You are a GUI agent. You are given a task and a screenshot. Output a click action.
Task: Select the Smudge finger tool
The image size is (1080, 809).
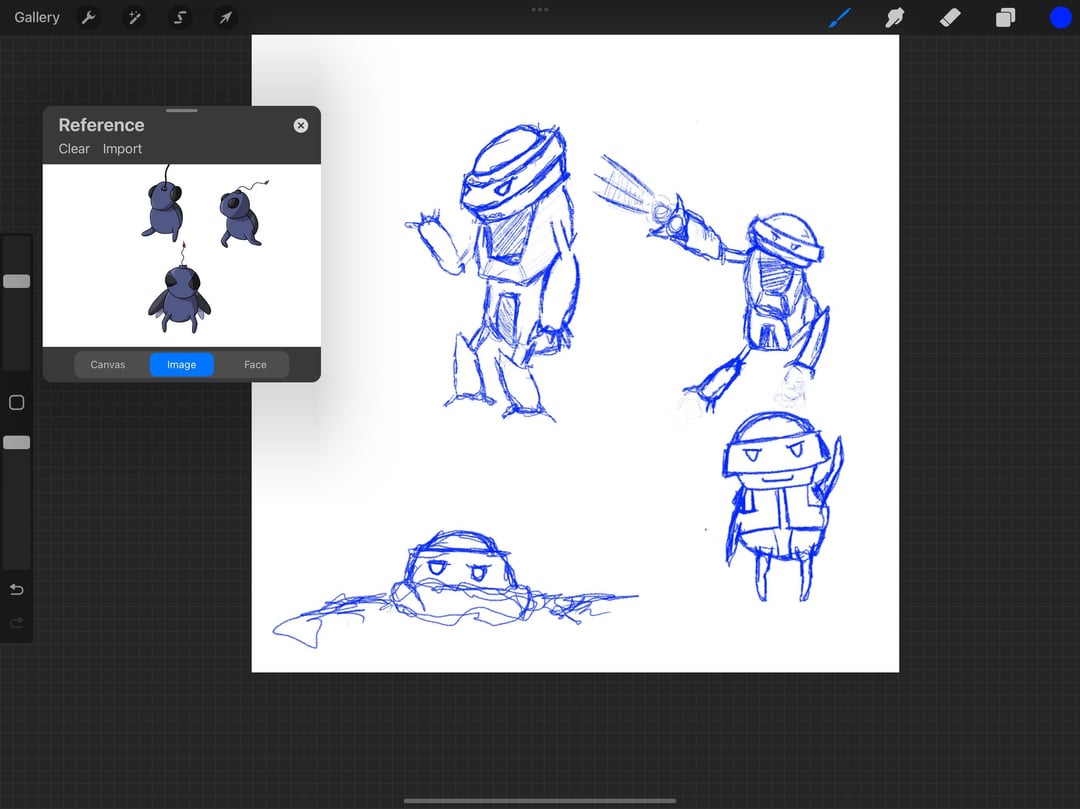pyautogui.click(x=895, y=17)
